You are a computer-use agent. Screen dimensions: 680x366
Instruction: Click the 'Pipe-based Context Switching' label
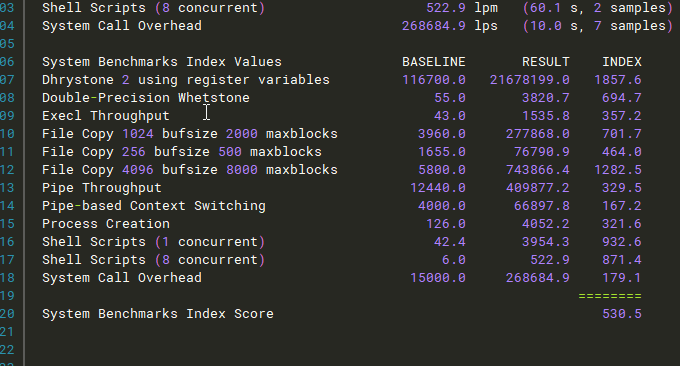coord(154,206)
